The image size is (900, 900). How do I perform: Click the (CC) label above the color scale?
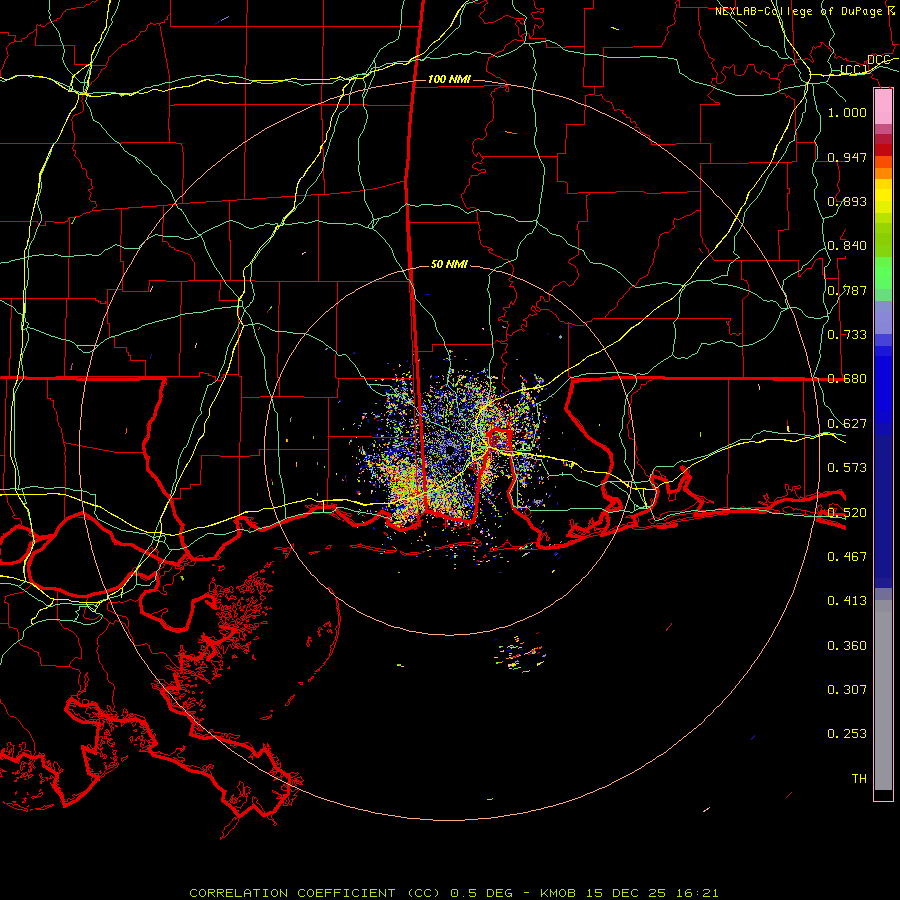[x=854, y=69]
